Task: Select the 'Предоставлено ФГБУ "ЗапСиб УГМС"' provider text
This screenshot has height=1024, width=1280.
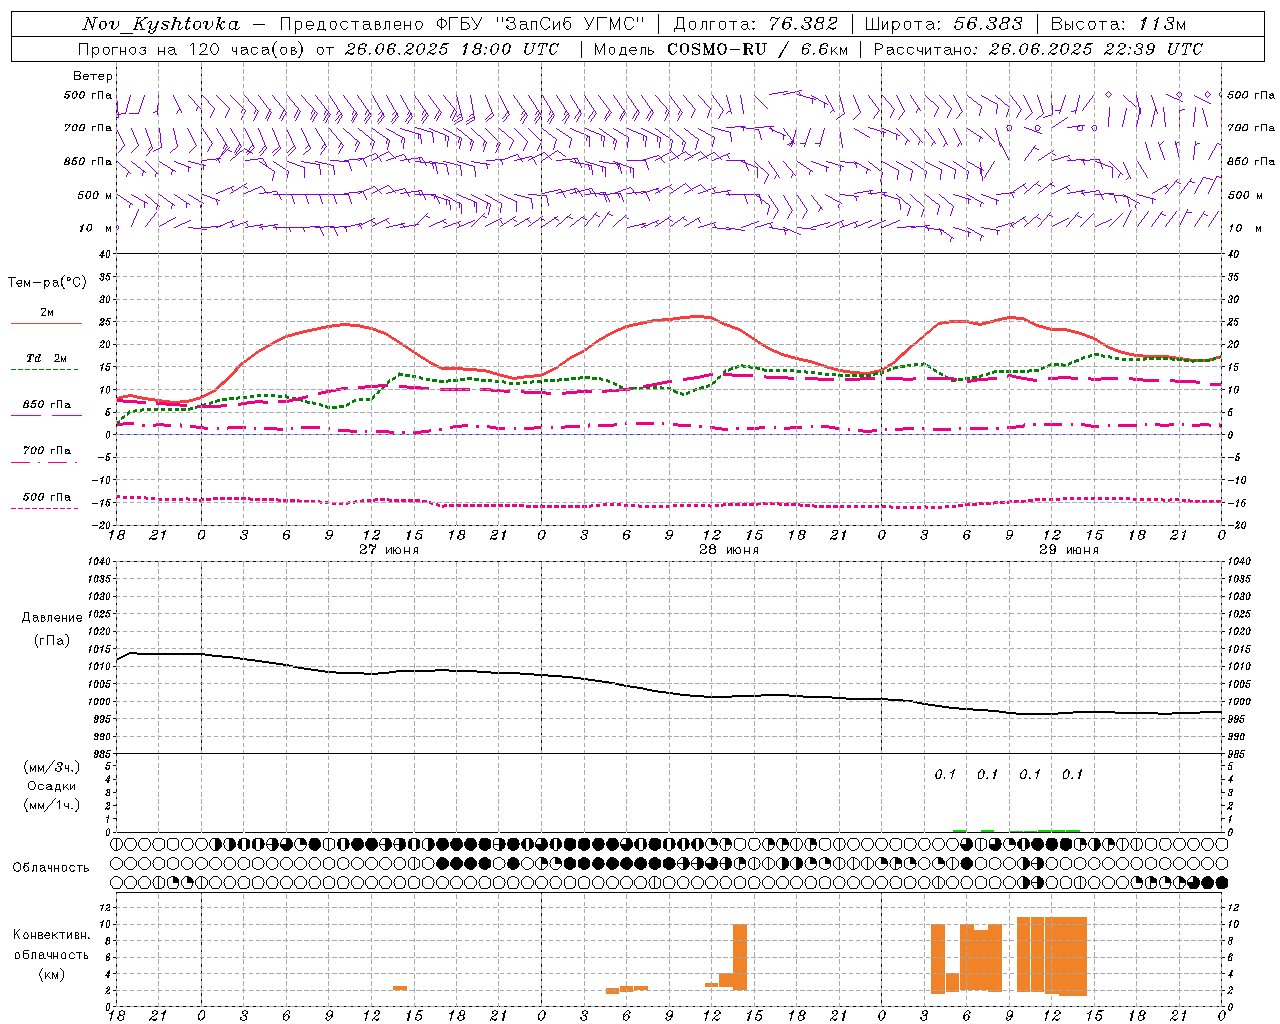Action: click(x=462, y=24)
